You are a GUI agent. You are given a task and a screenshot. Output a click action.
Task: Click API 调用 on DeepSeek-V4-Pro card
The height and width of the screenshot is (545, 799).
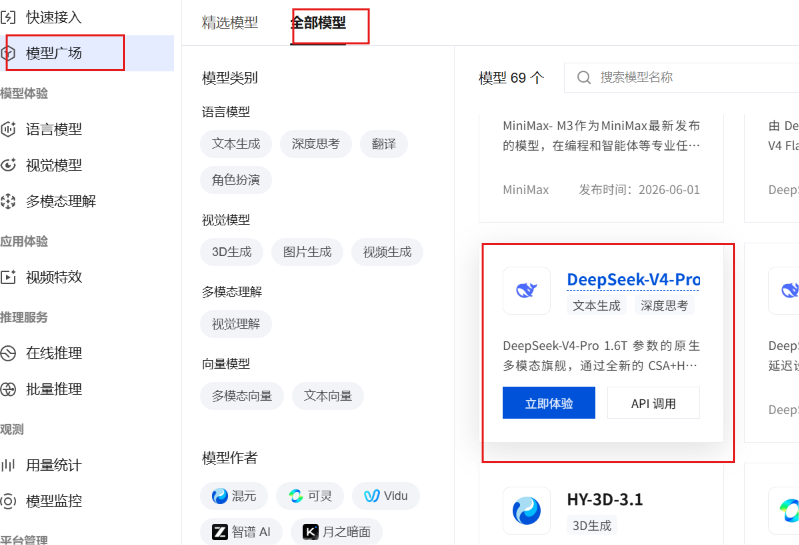[653, 403]
